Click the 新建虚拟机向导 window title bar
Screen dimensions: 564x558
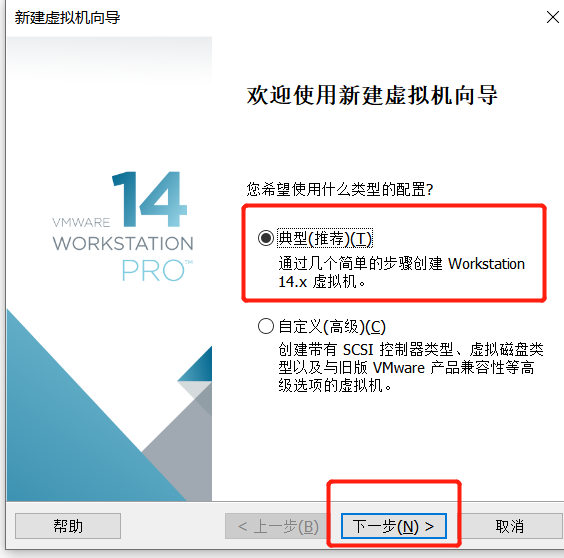pos(68,17)
